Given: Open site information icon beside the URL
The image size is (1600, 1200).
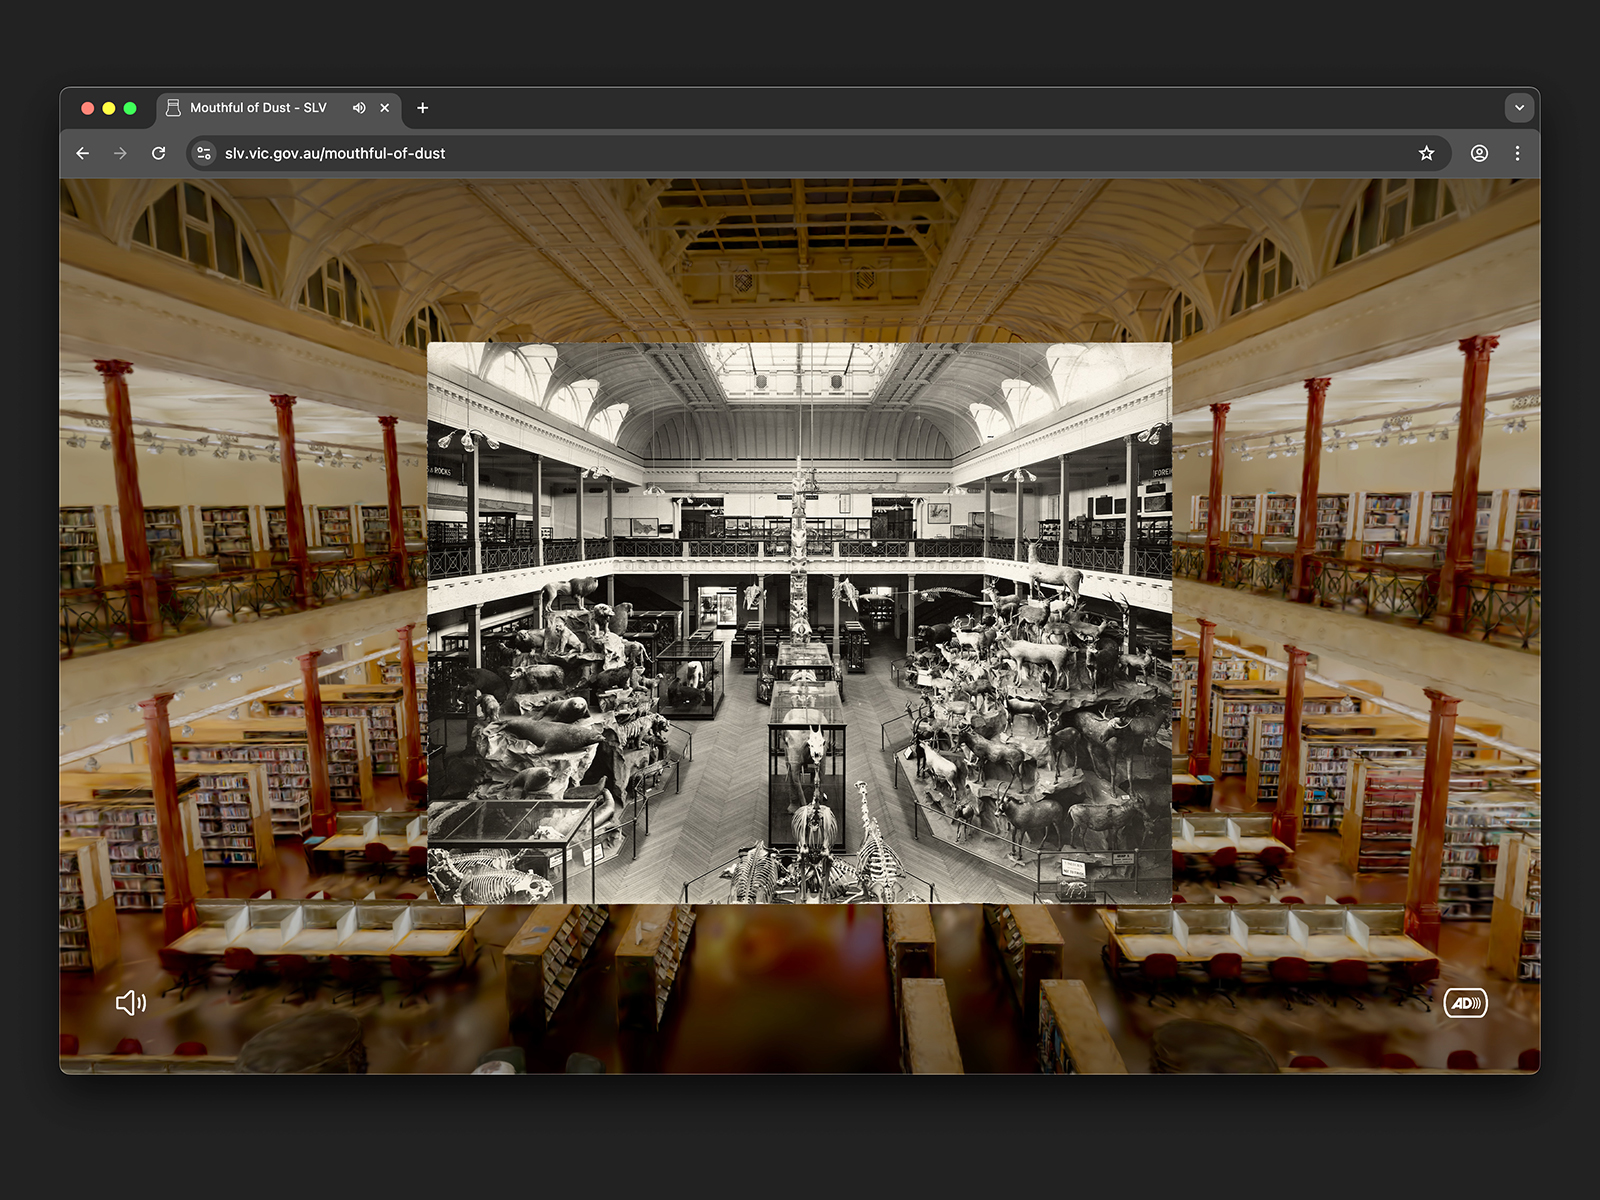Looking at the screenshot, I should 204,153.
